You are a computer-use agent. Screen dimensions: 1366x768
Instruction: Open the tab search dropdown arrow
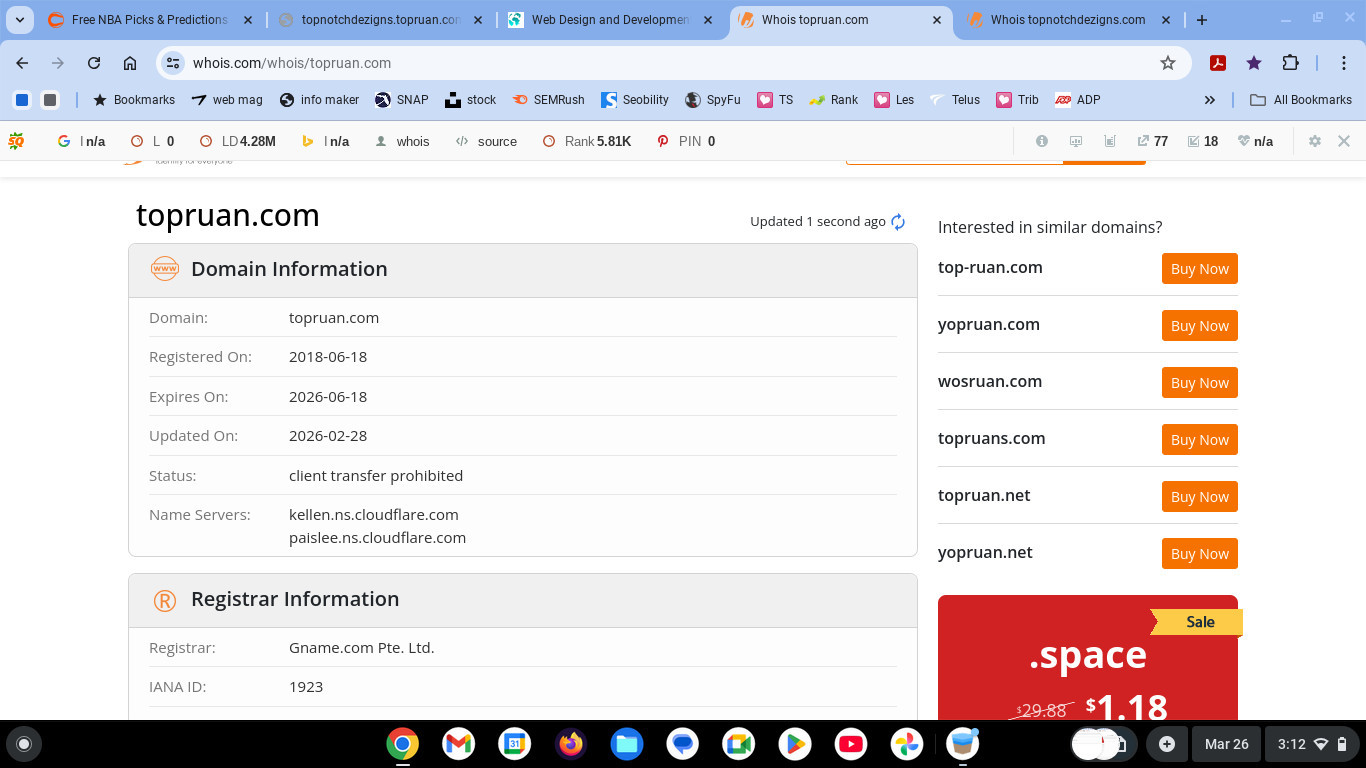pos(20,20)
